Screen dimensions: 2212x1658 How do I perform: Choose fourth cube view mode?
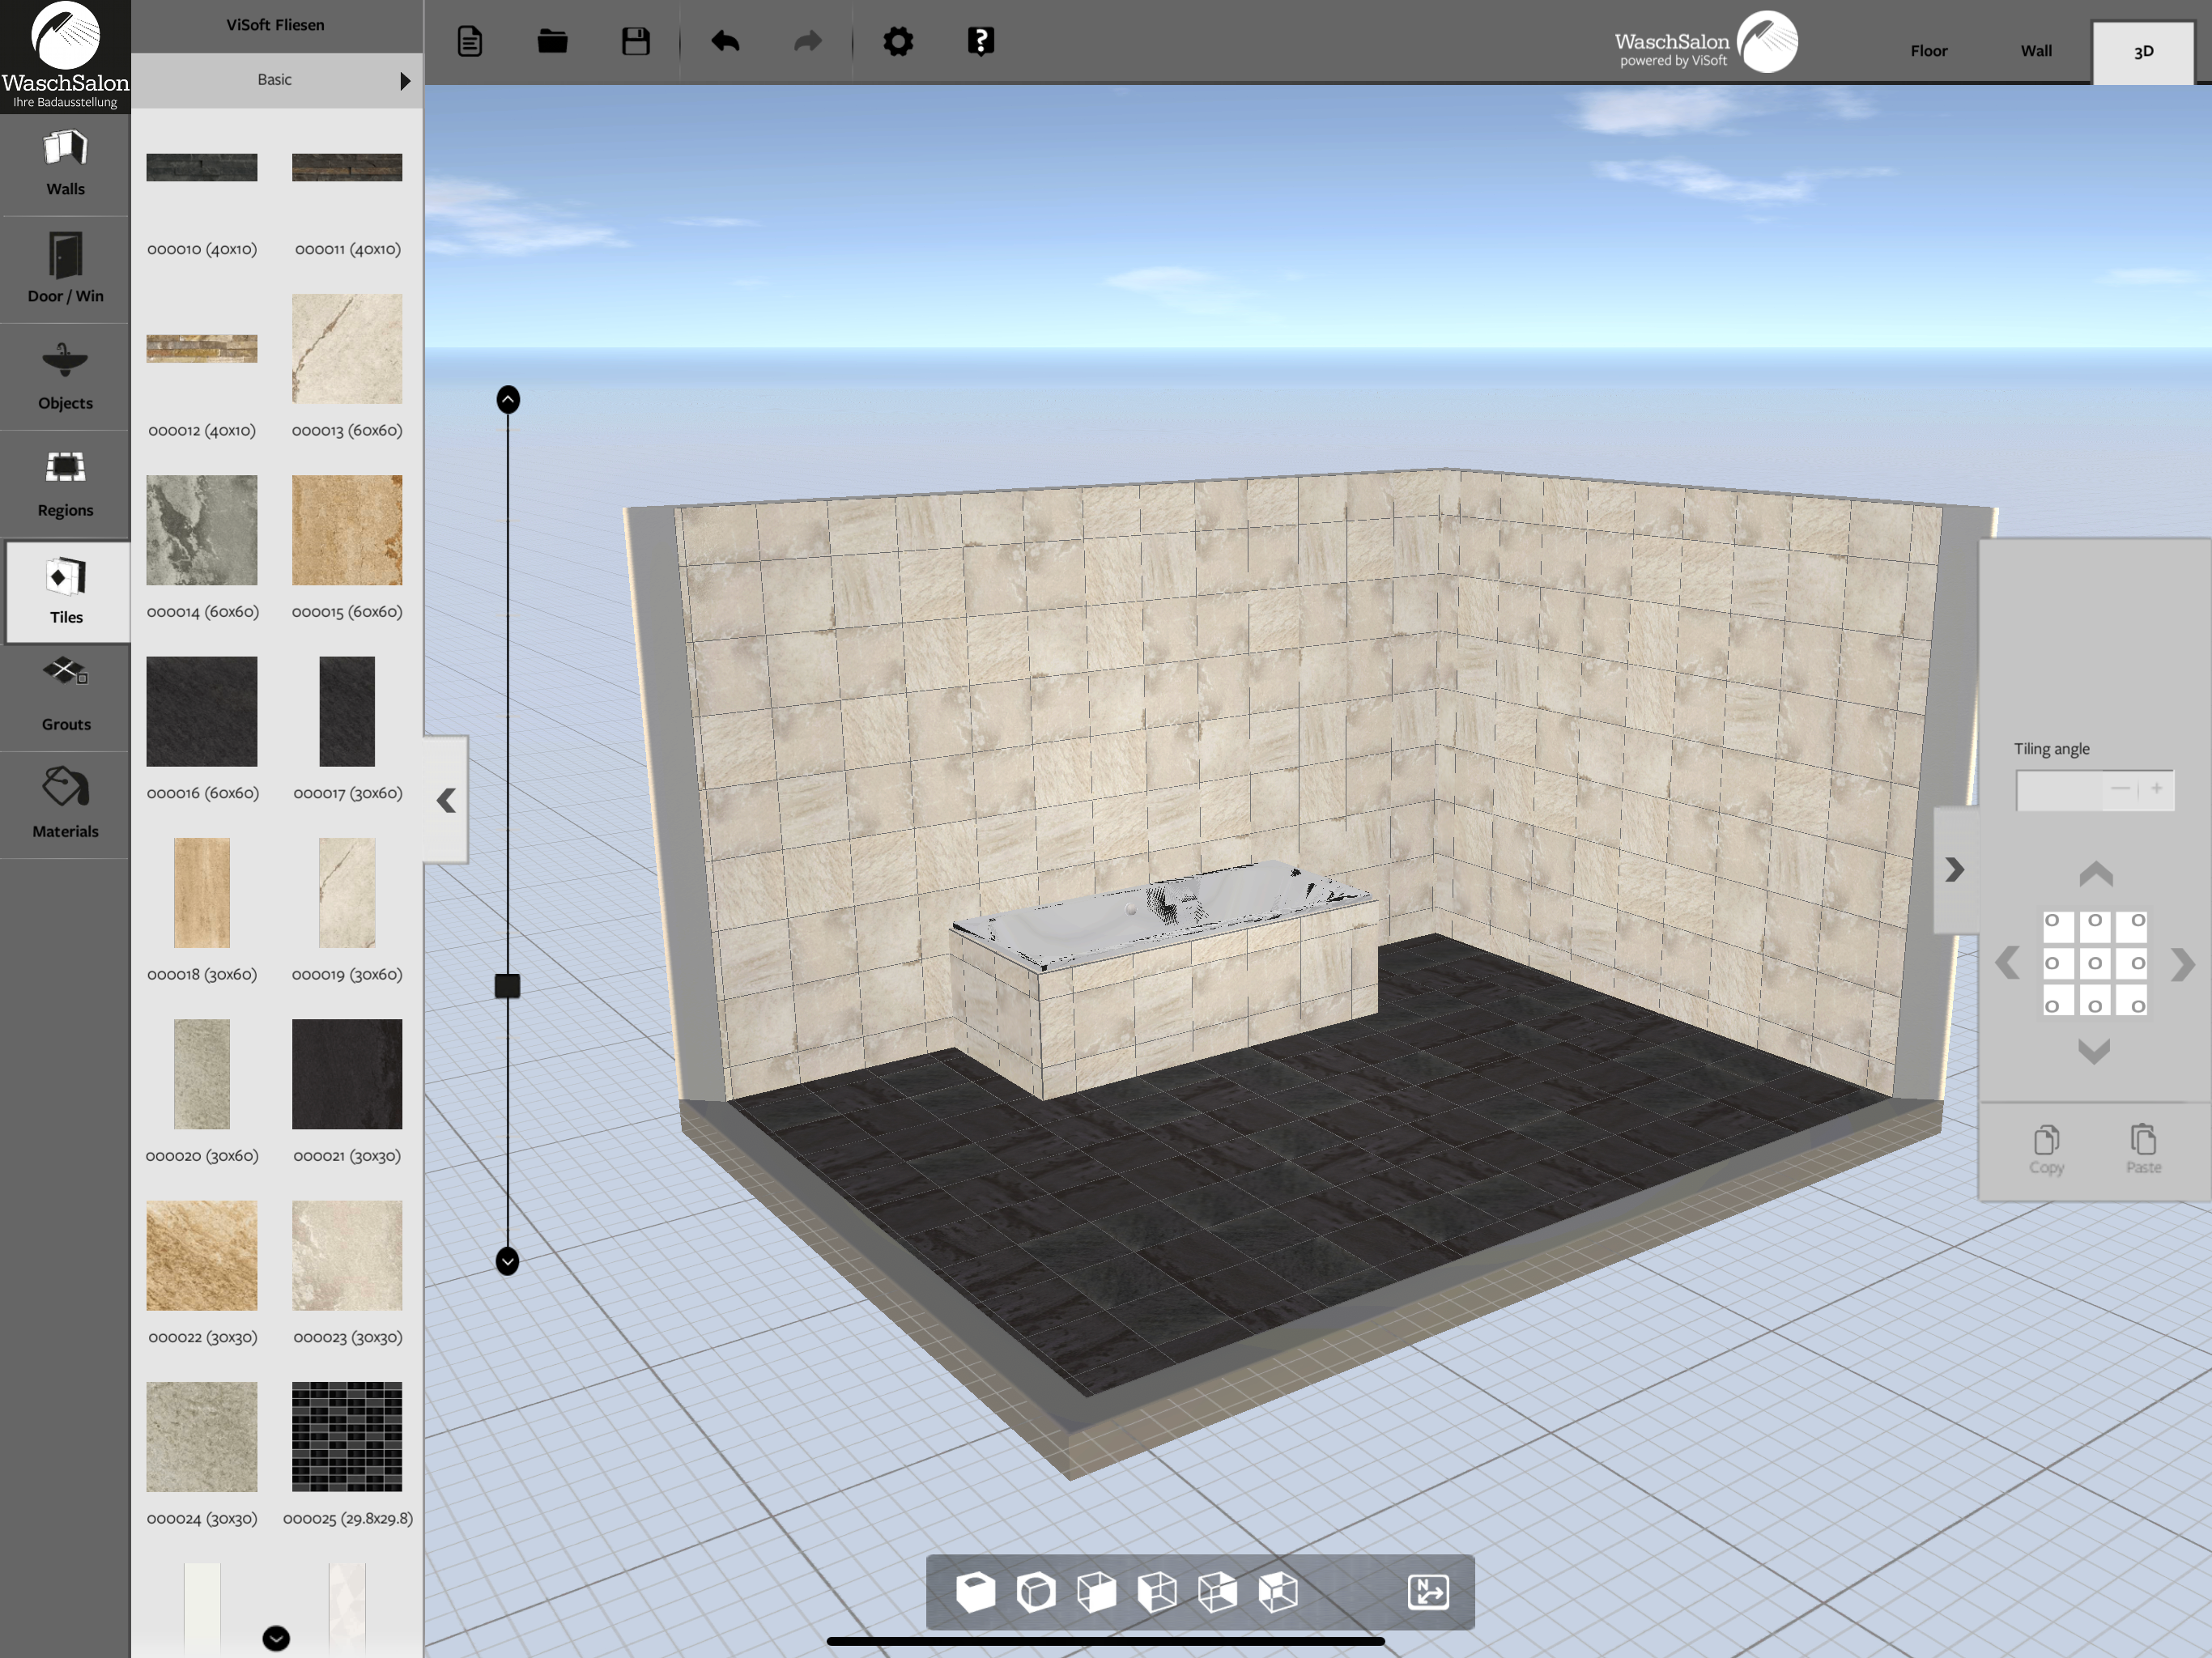[x=1157, y=1592]
